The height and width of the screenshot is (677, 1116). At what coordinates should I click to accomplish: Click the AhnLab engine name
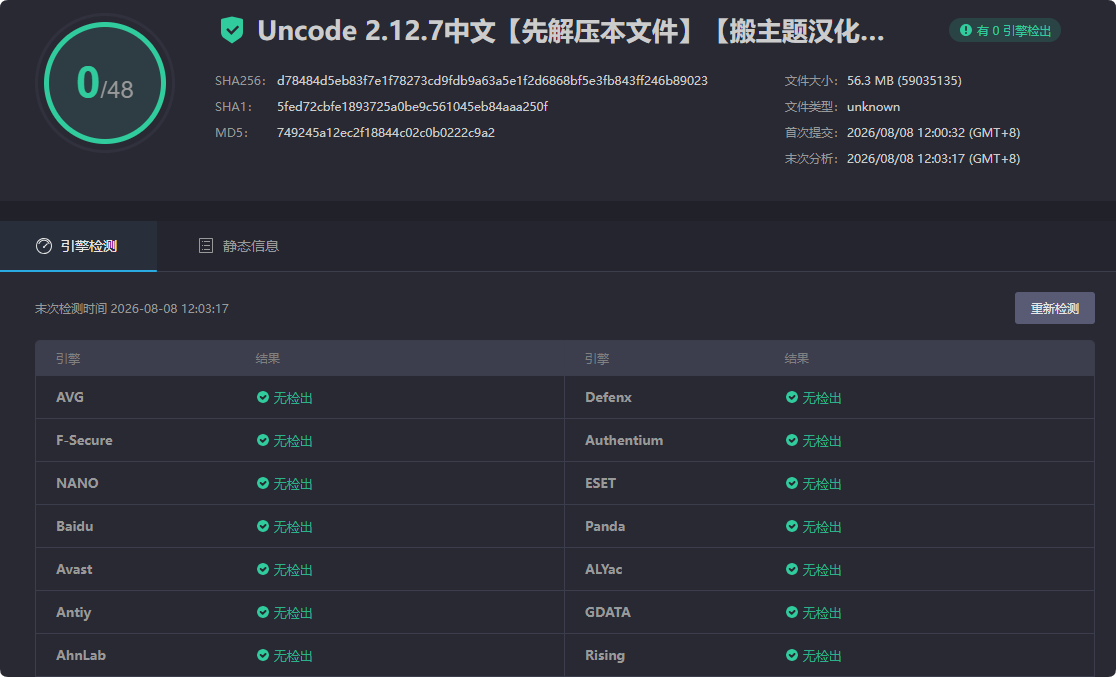tap(80, 656)
